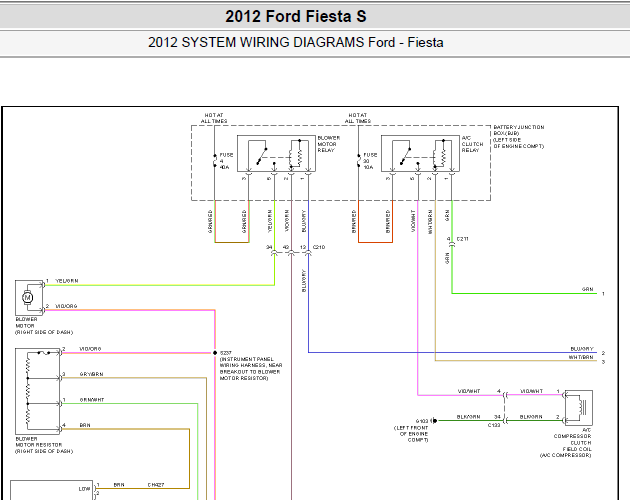This screenshot has width=630, height=500.
Task: Click the Fuse 4 40A symbol
Action: [x=215, y=160]
